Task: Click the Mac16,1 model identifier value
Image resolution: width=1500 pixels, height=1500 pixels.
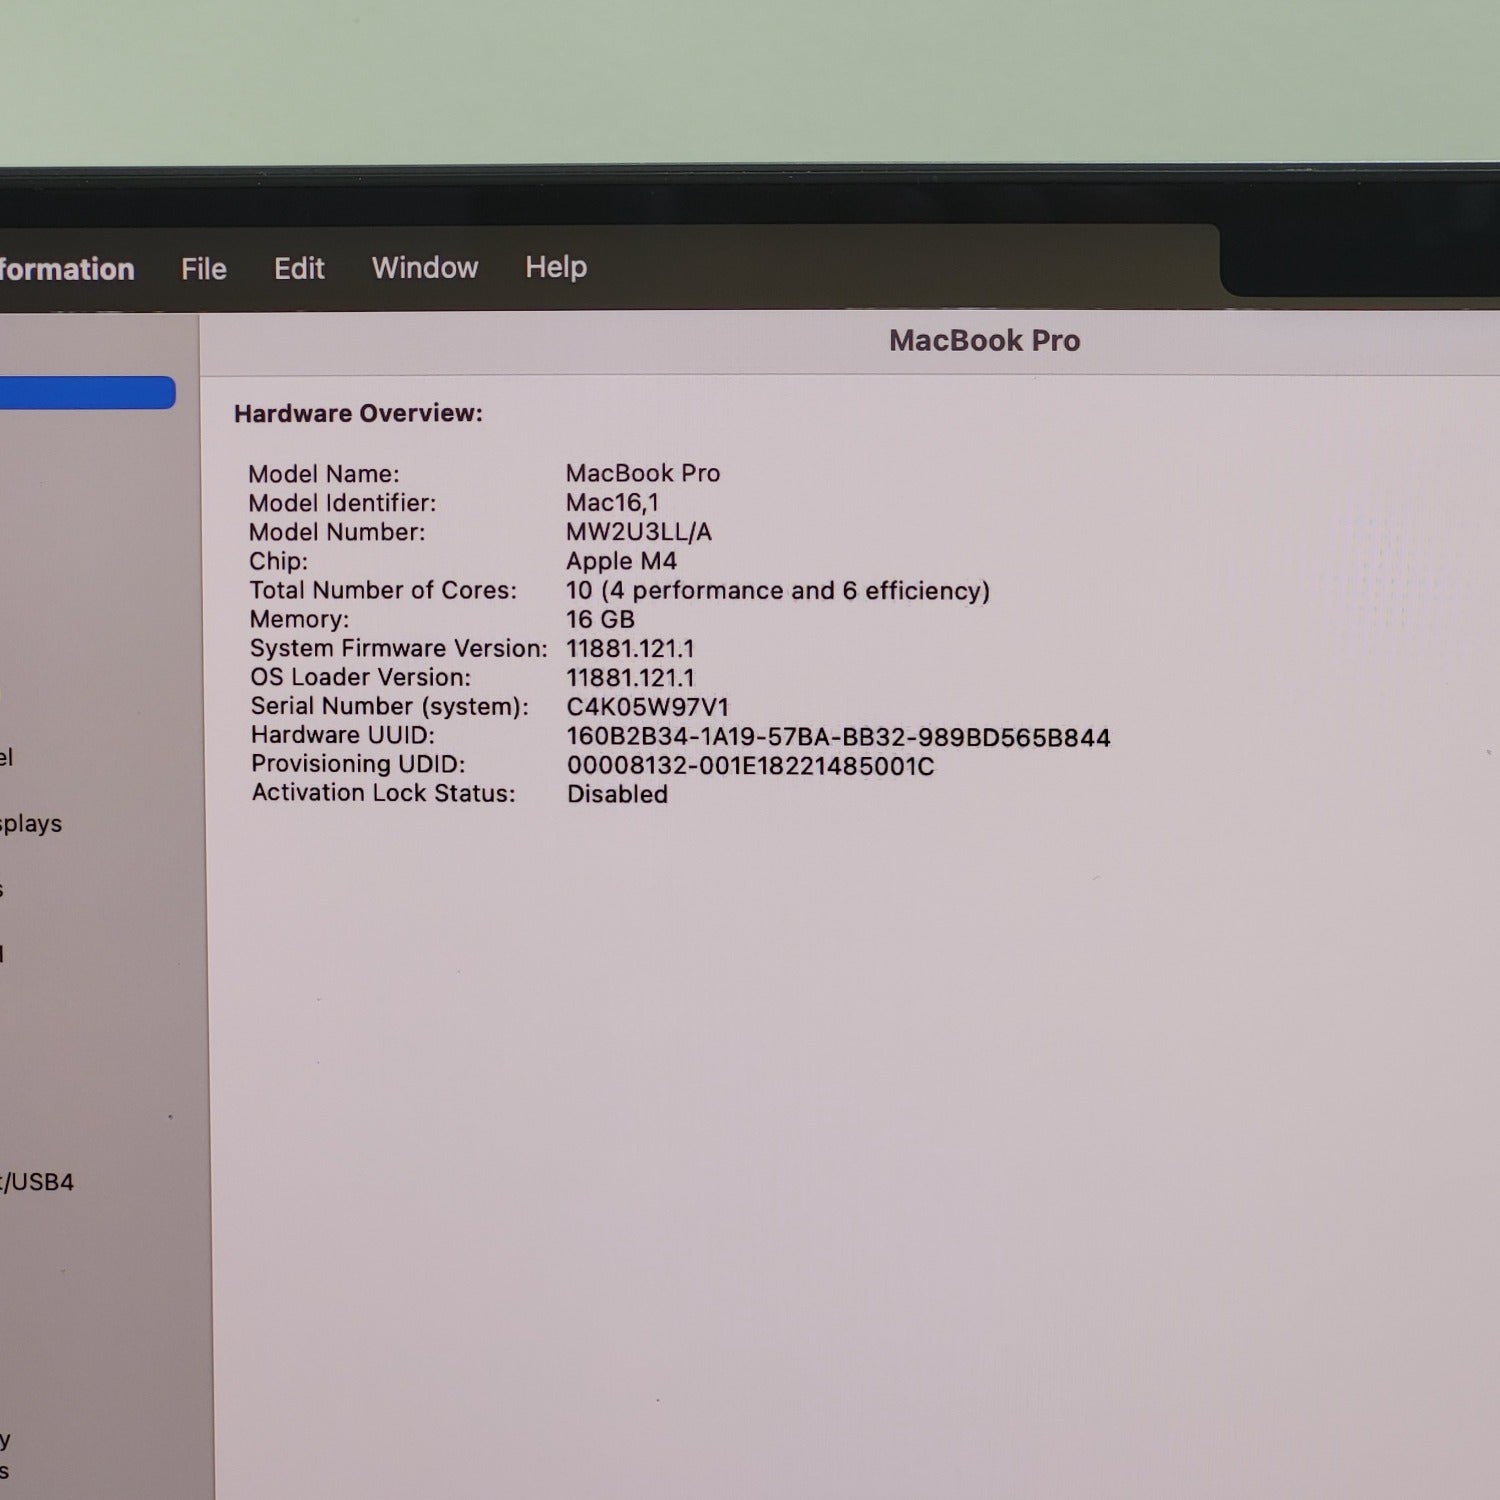Action: [612, 503]
